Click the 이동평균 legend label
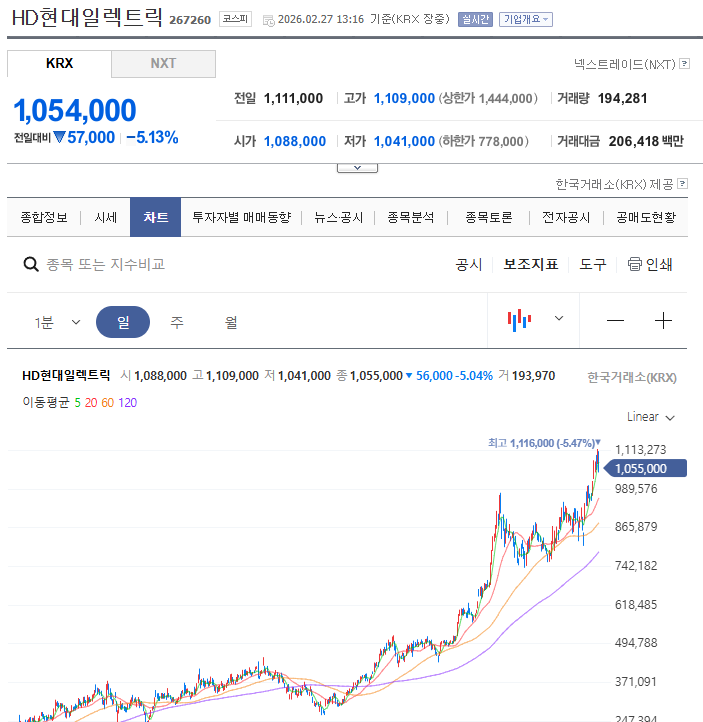Viewport: 703px width, 722px height. (46, 402)
